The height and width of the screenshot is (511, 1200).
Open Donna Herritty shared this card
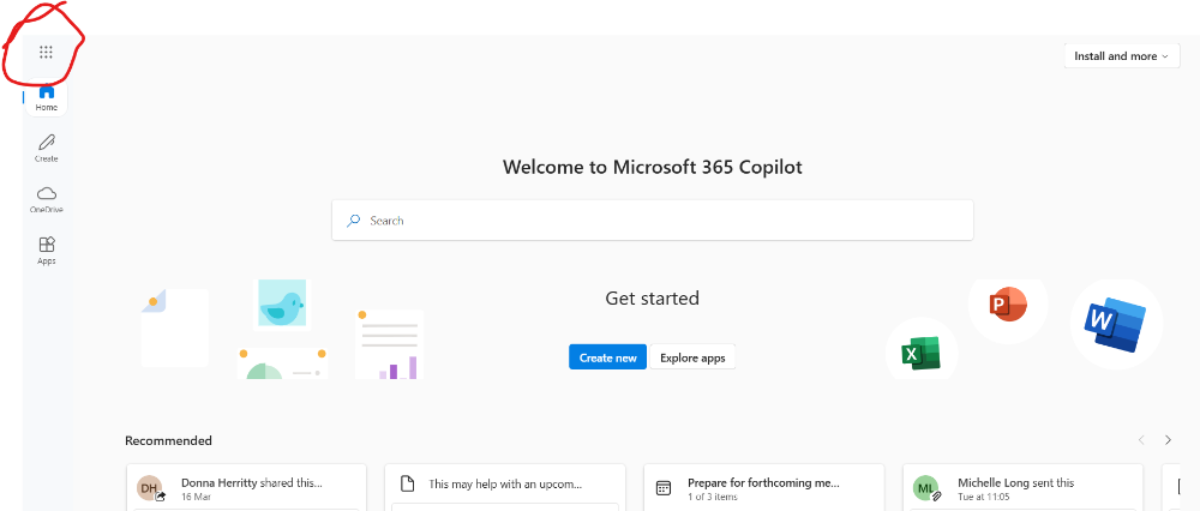point(247,487)
